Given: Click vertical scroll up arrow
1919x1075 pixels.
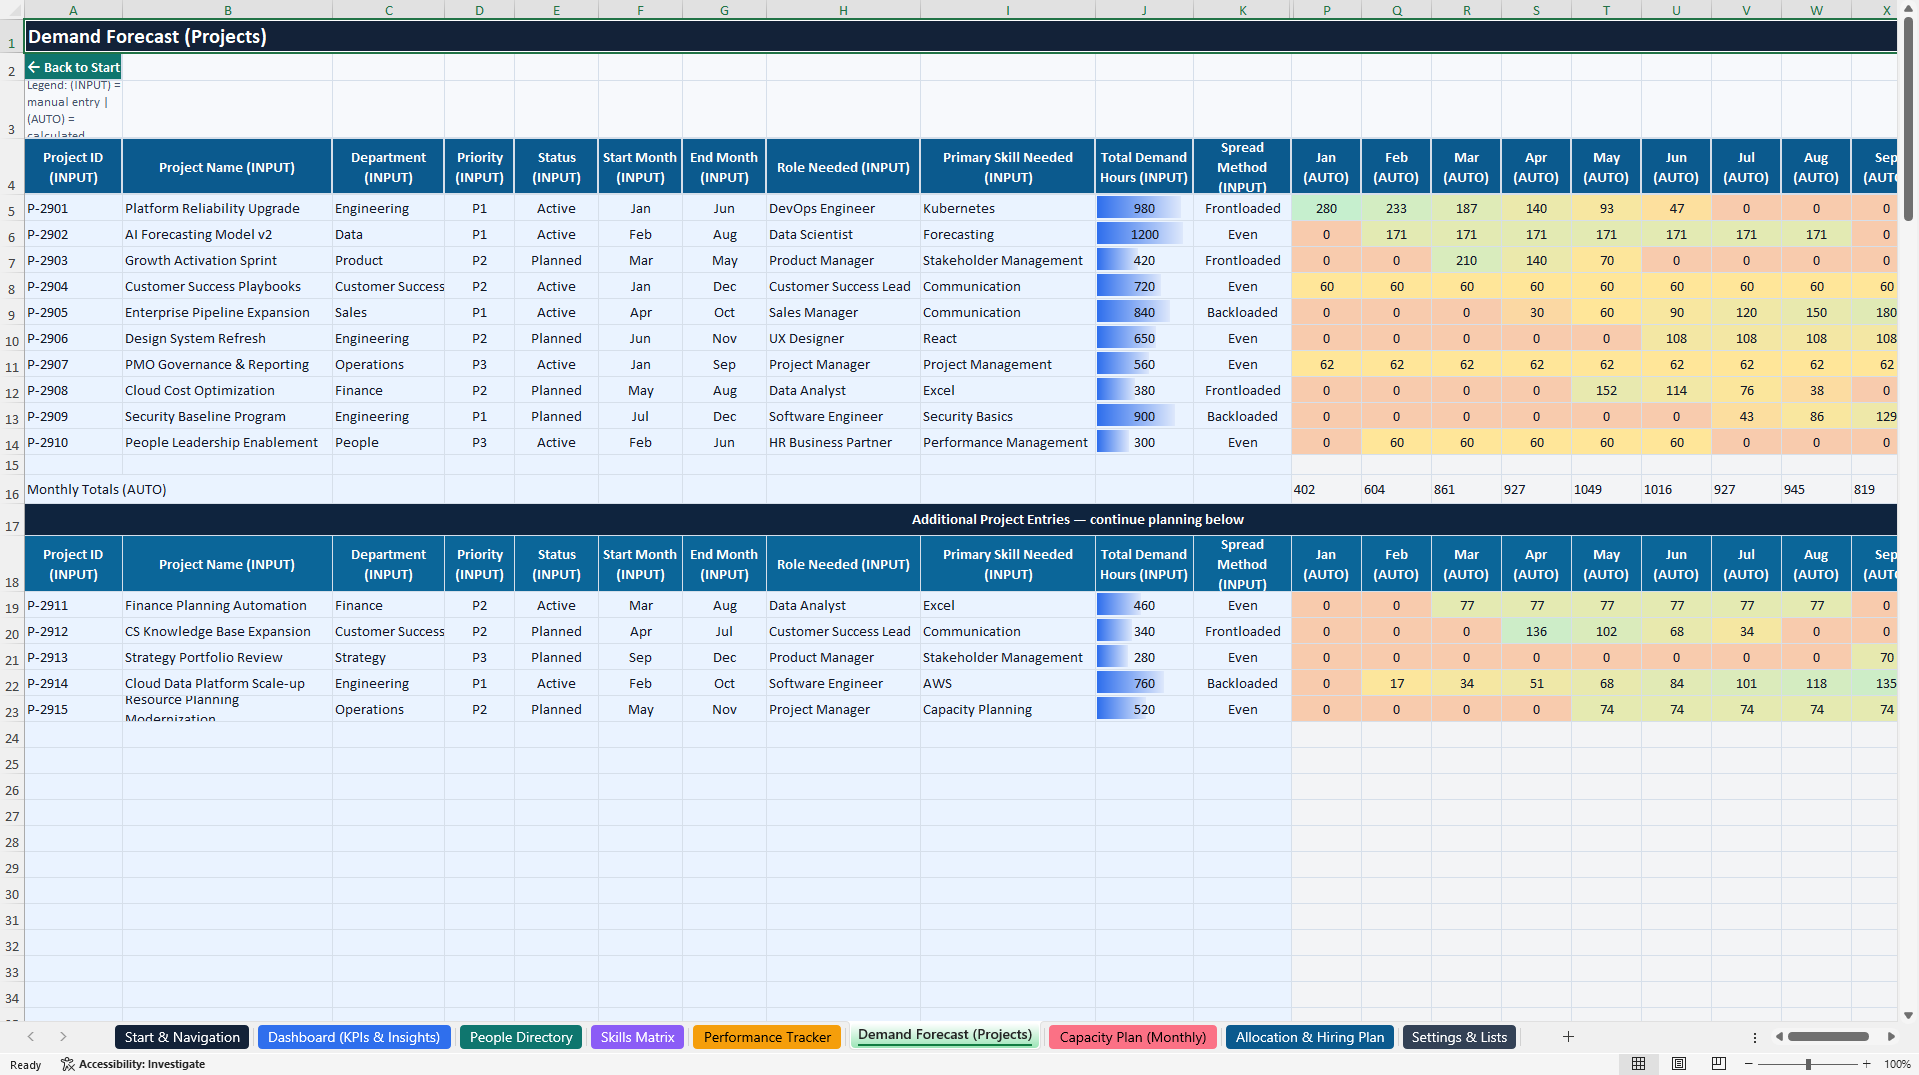Looking at the screenshot, I should coord(1908,7).
